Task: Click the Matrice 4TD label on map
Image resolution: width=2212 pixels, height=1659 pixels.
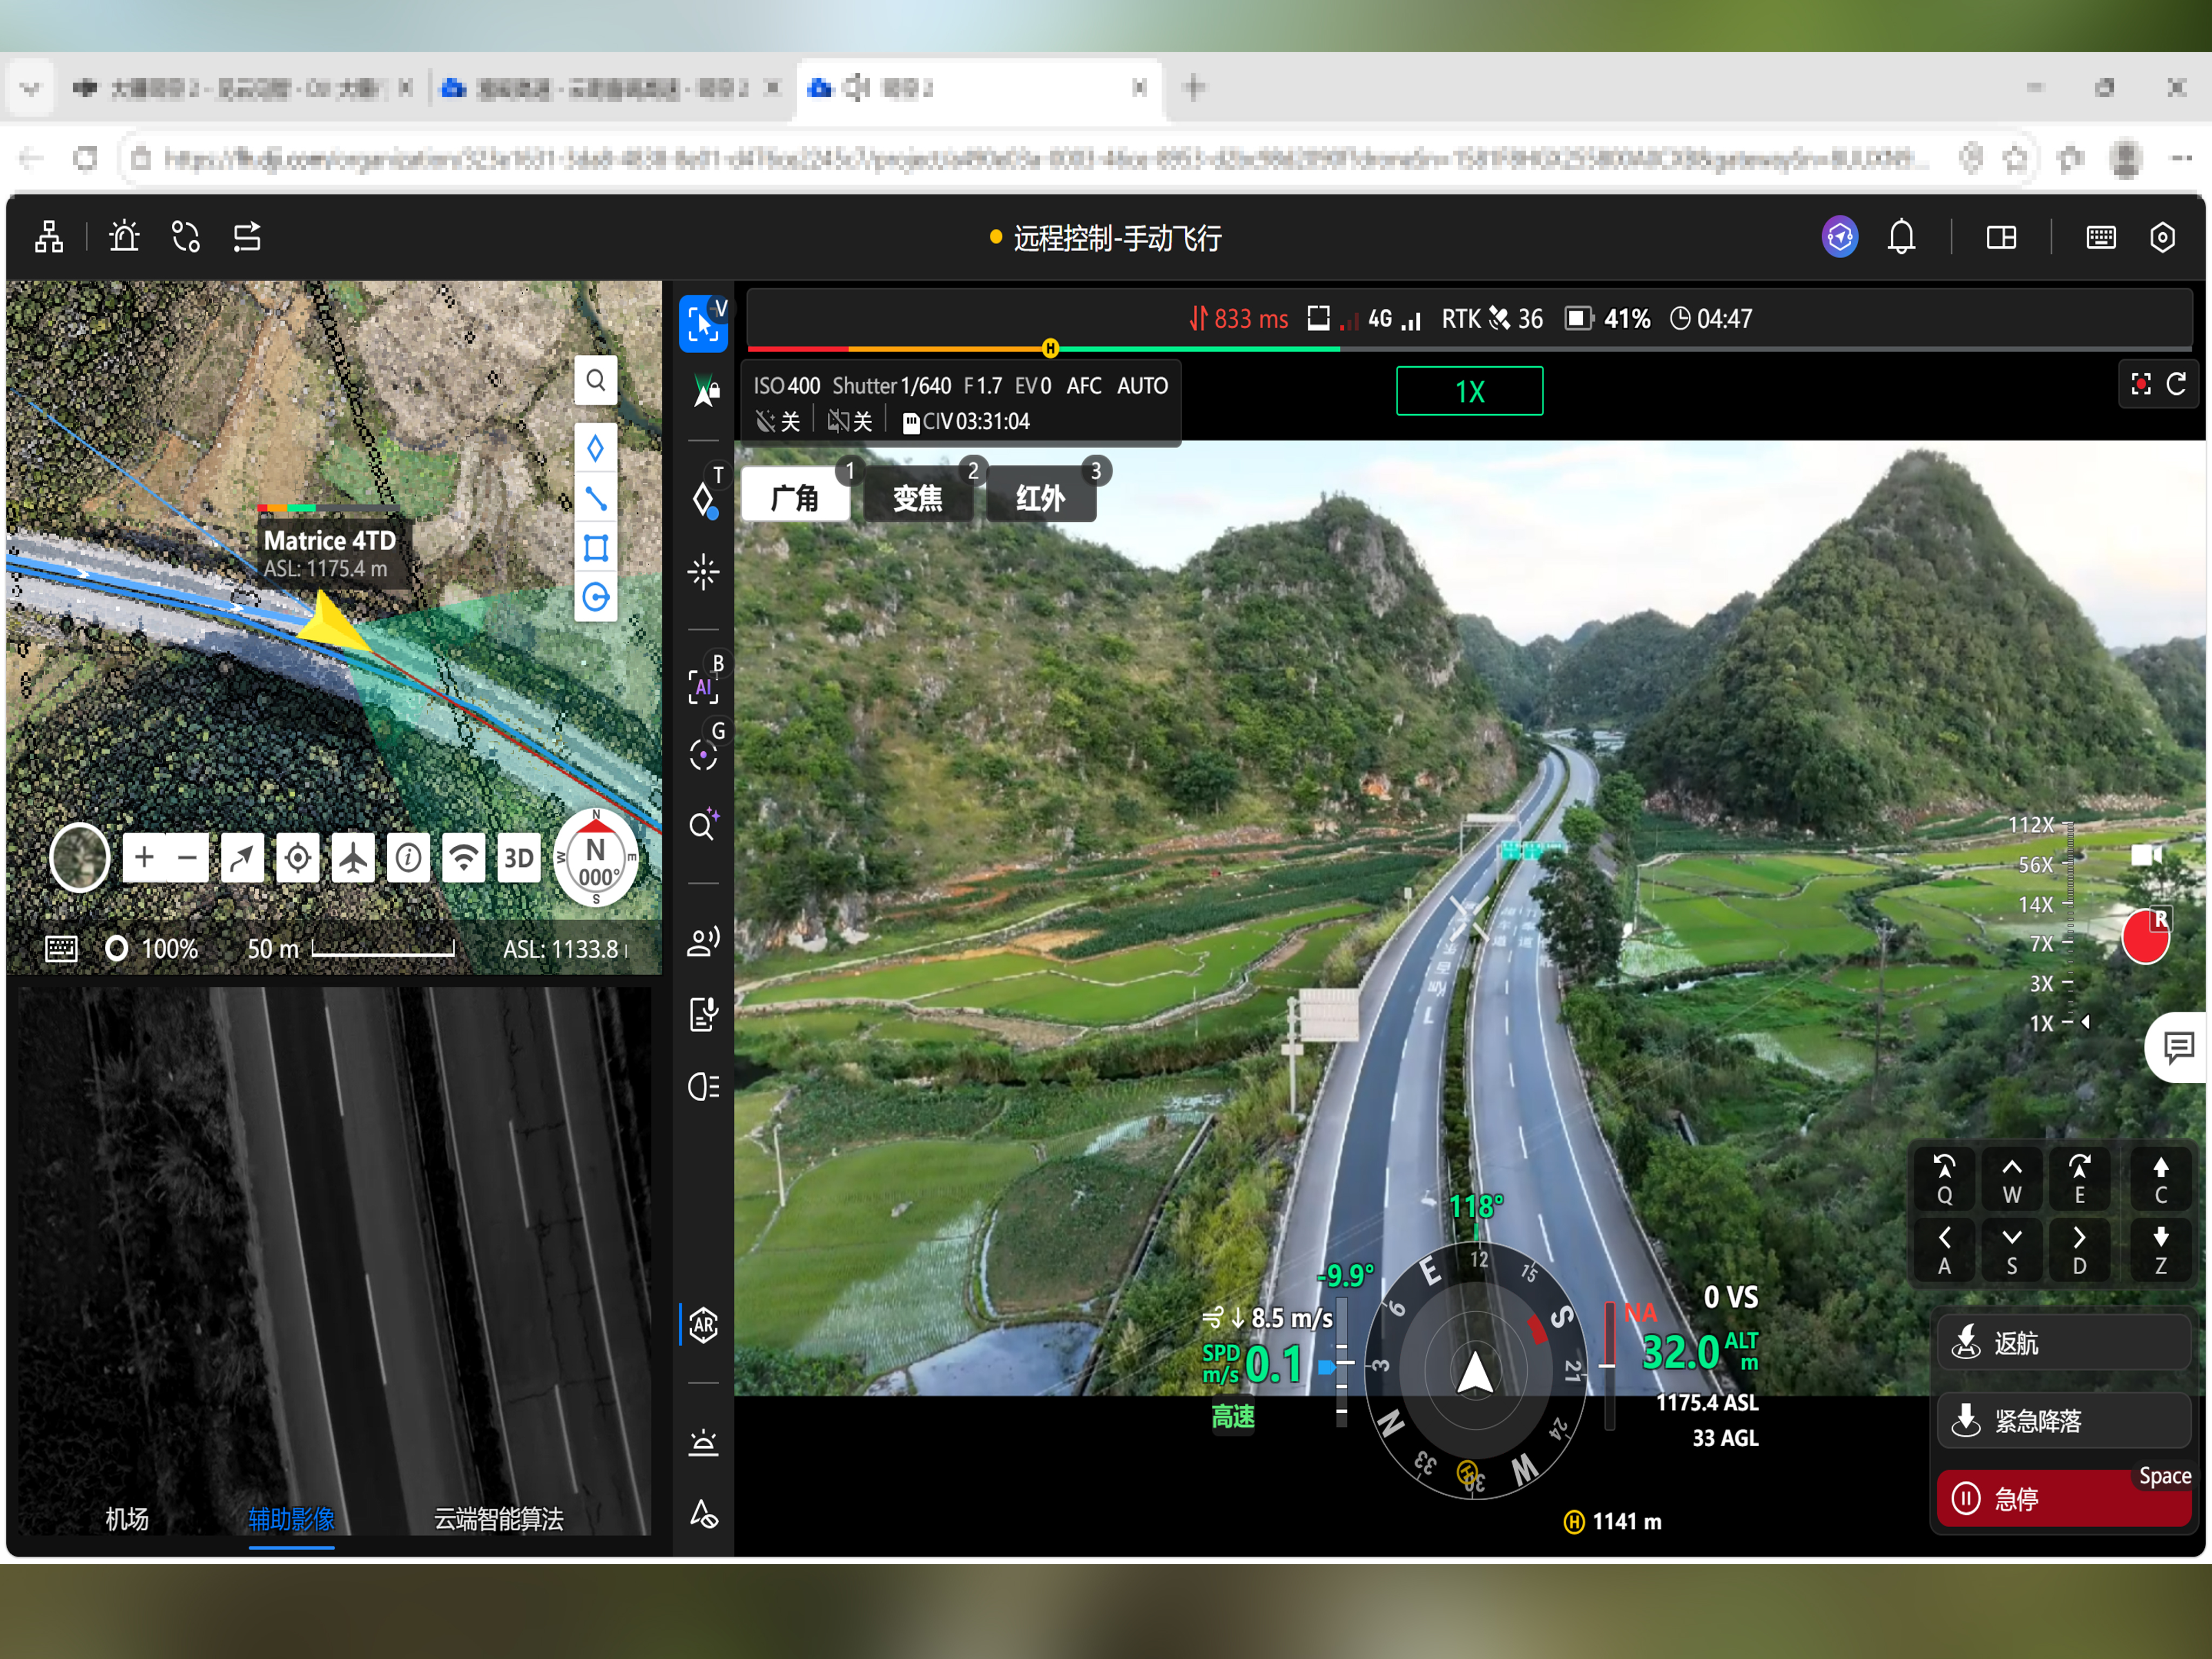Action: tap(329, 540)
